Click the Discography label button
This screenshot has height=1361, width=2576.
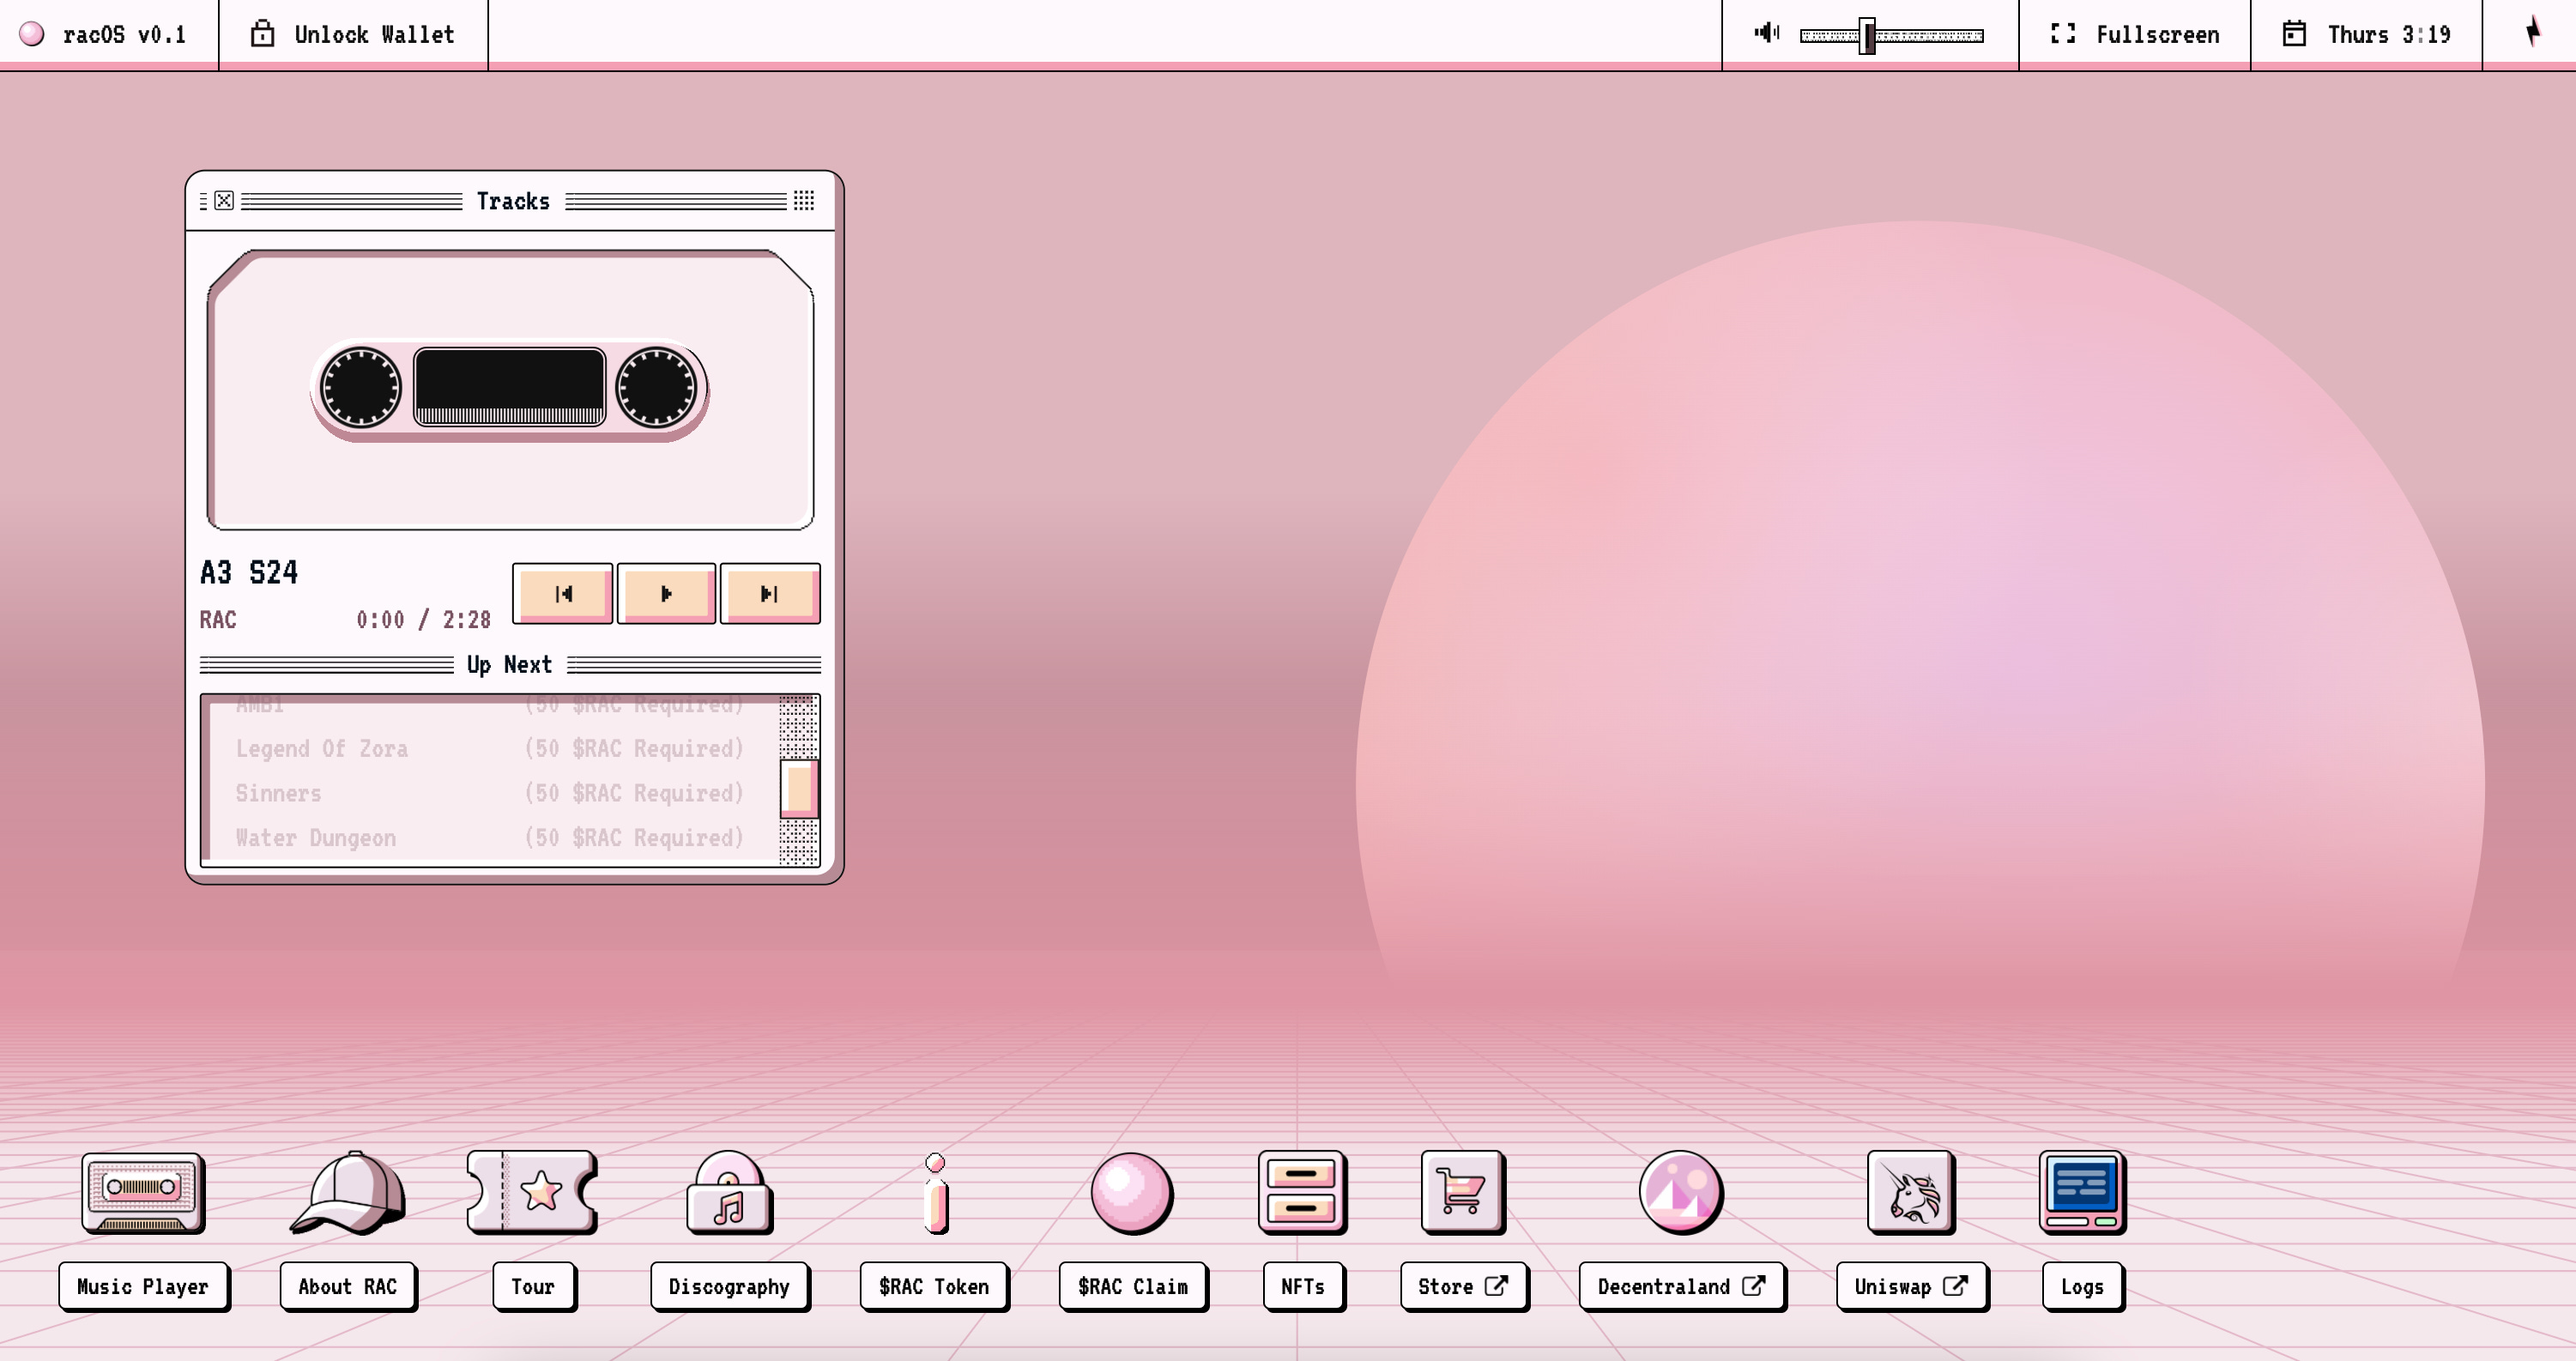pos(729,1286)
